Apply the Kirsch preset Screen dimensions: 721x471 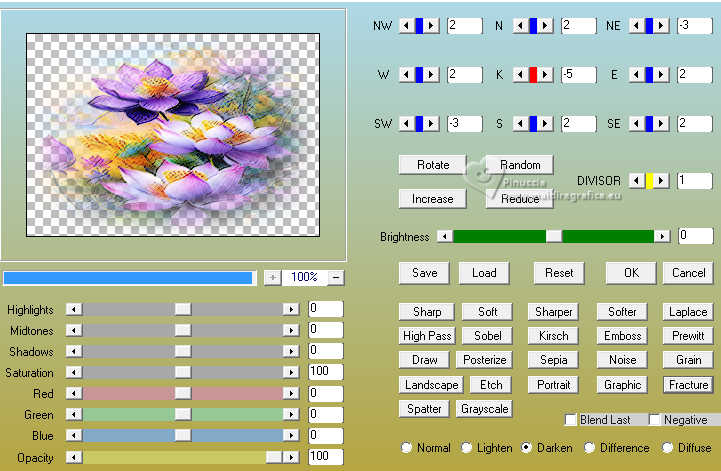pos(553,336)
